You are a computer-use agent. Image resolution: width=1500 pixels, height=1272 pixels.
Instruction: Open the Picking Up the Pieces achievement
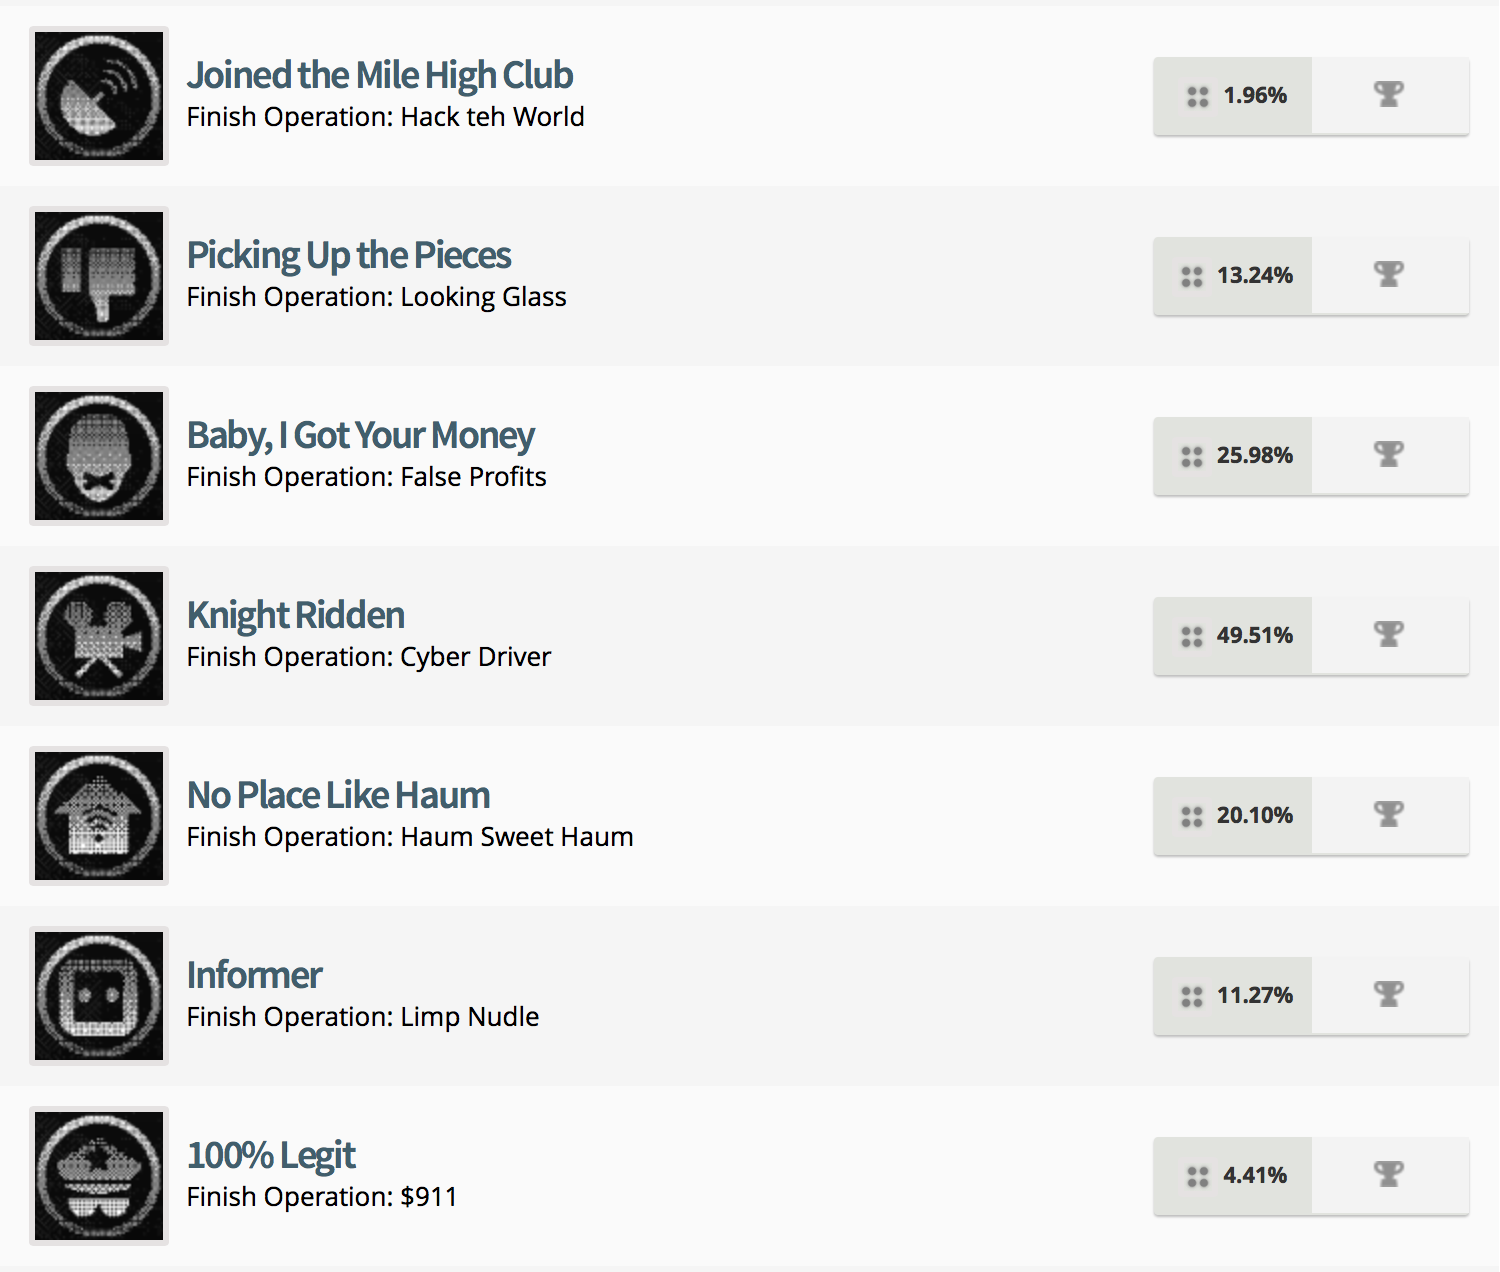coord(348,255)
